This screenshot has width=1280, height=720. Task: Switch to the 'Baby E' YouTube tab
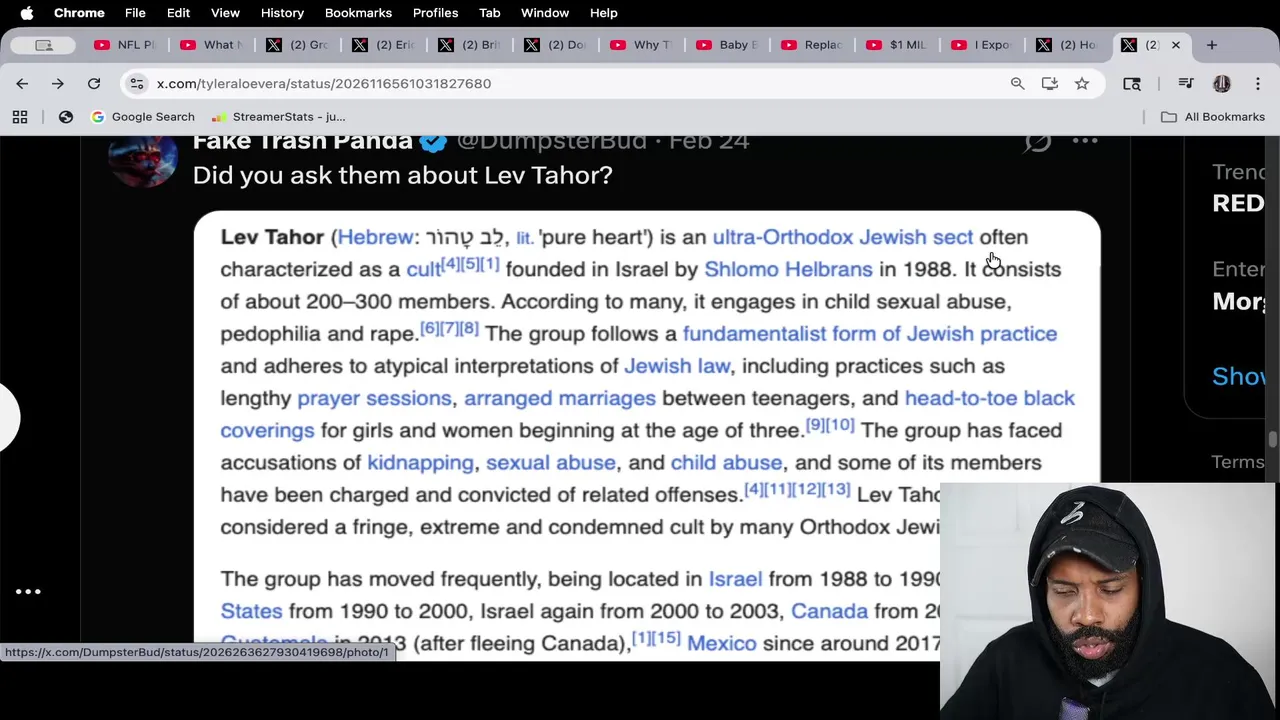(727, 45)
